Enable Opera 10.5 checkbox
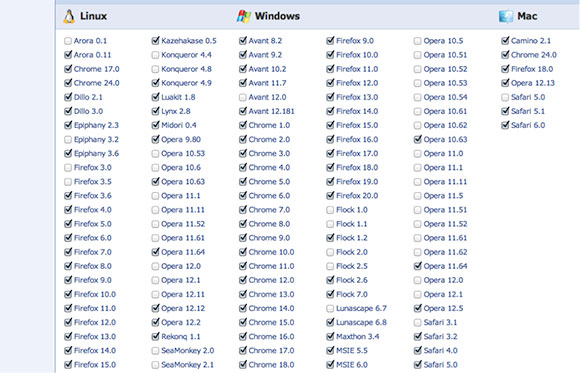580x373 pixels. coord(418,41)
